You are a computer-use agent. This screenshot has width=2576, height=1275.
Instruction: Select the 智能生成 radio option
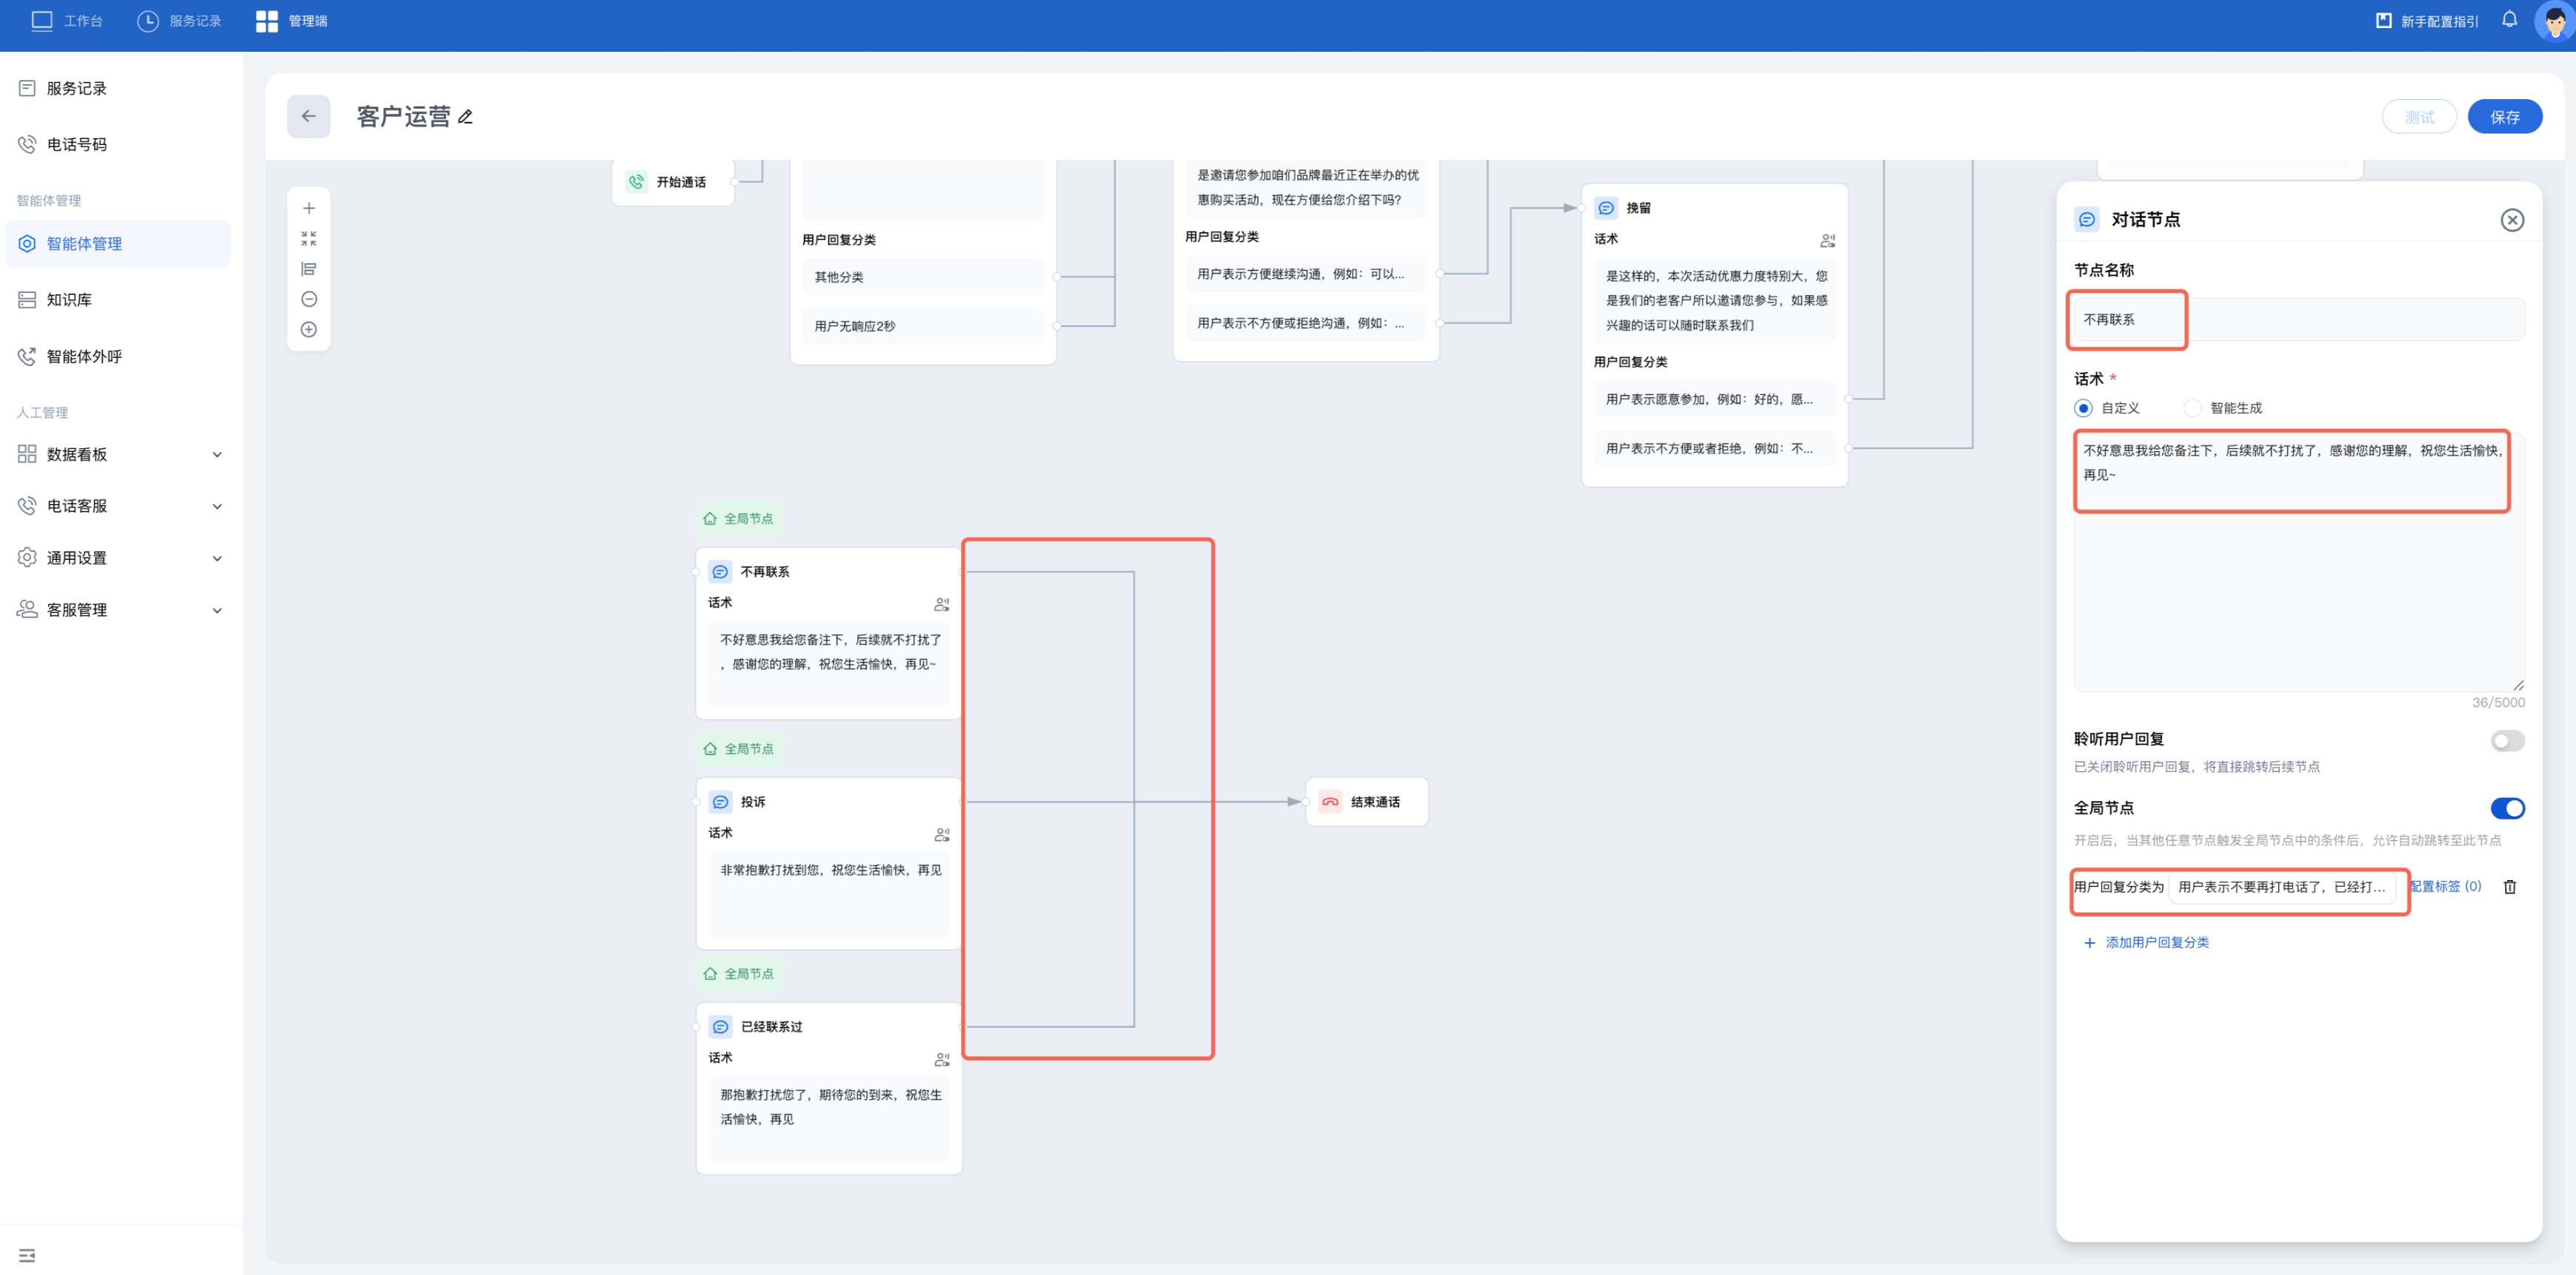point(2192,408)
